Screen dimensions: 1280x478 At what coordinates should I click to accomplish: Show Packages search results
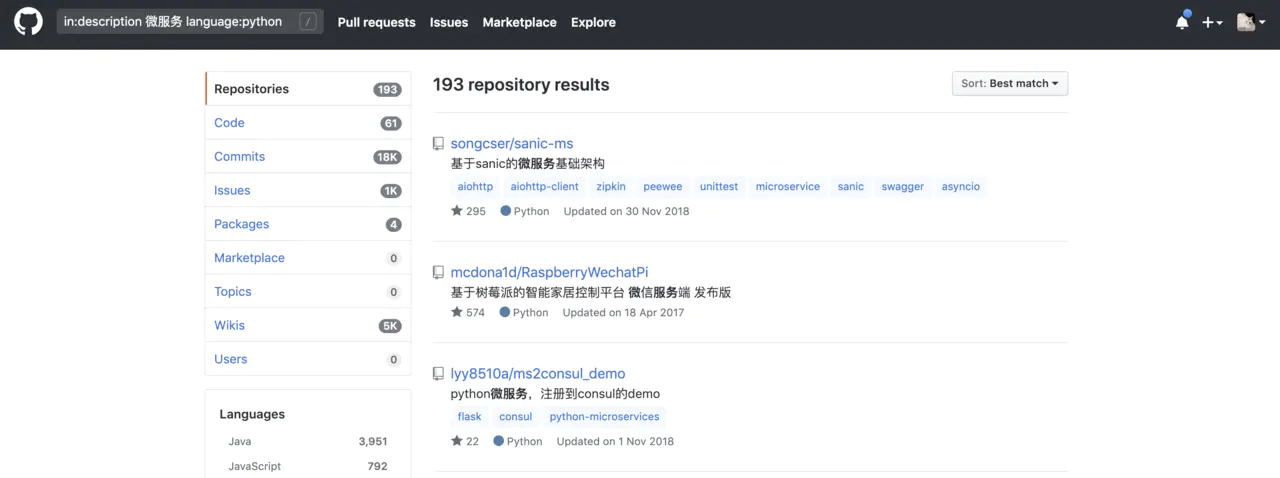(308, 224)
